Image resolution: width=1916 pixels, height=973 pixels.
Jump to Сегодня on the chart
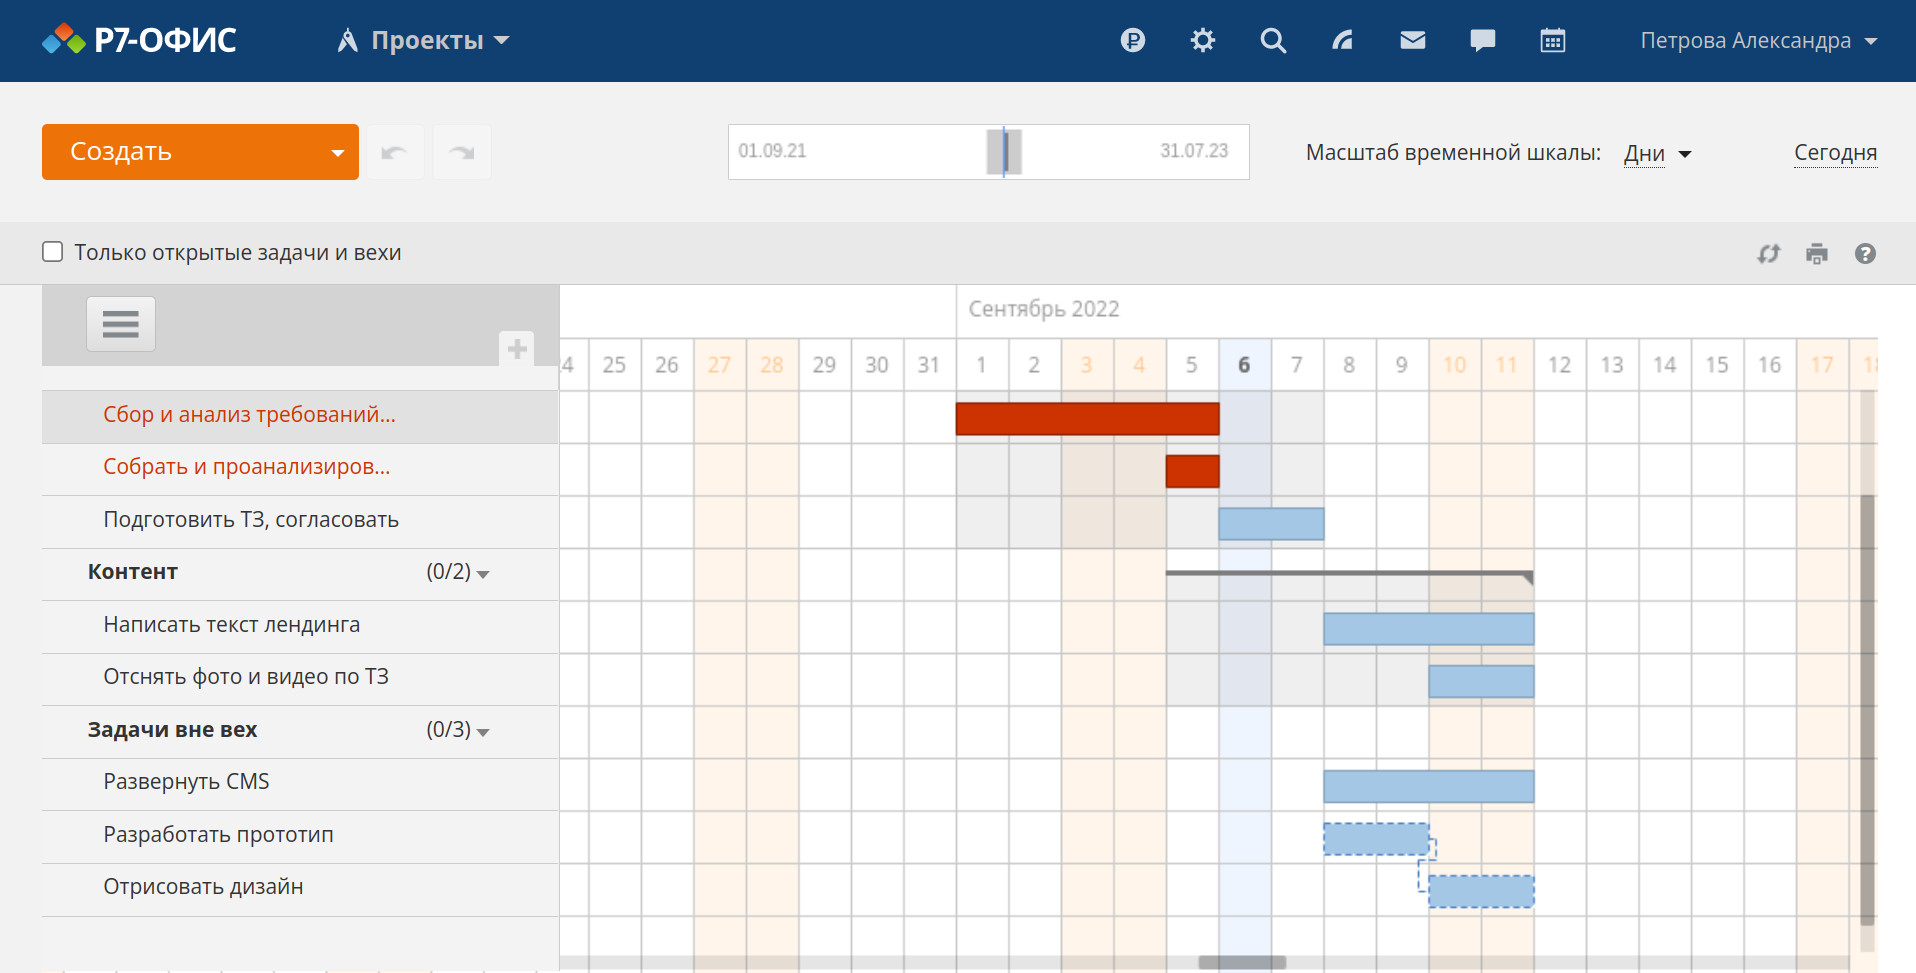point(1835,152)
